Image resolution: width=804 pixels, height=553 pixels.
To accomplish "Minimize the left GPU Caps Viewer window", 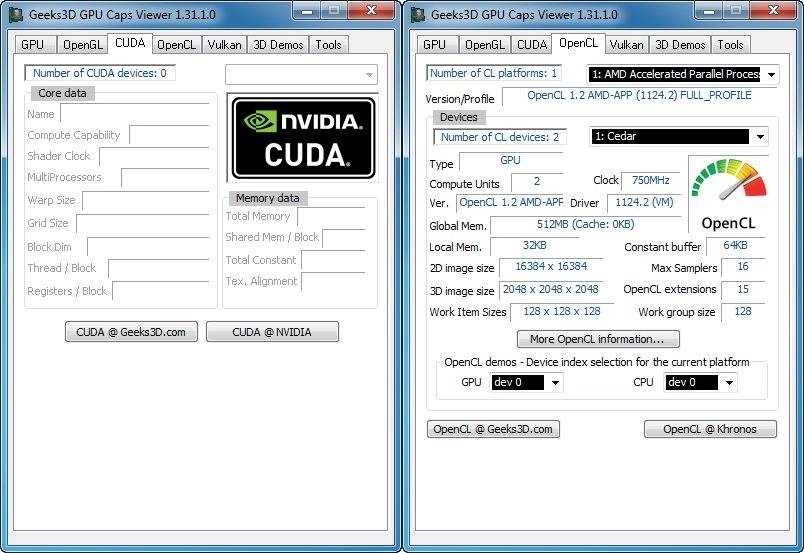I will [x=307, y=10].
